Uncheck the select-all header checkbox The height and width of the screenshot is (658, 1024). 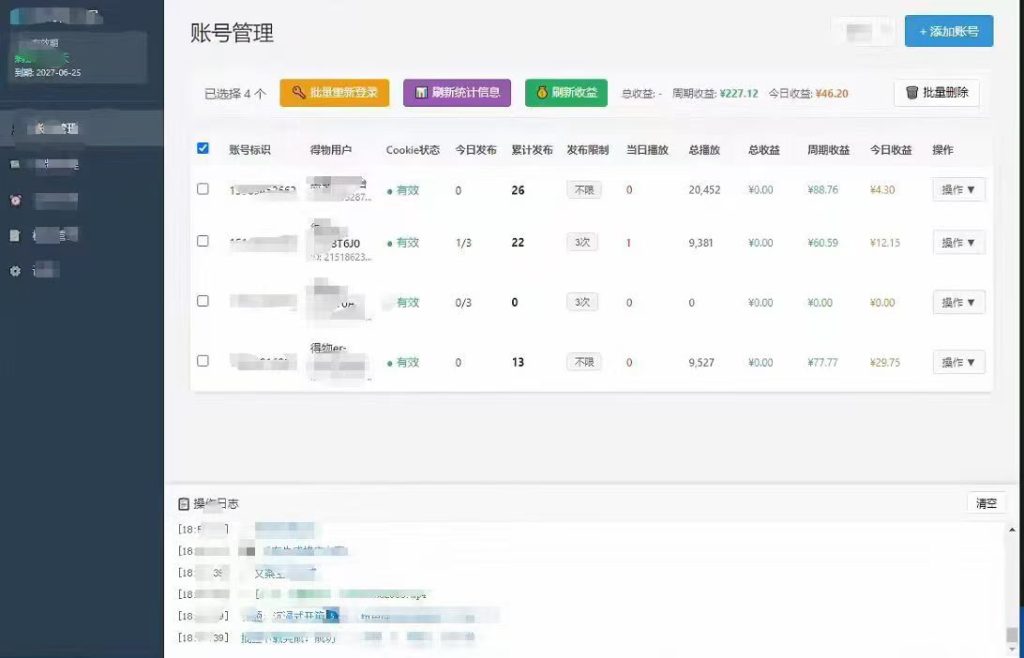[203, 148]
